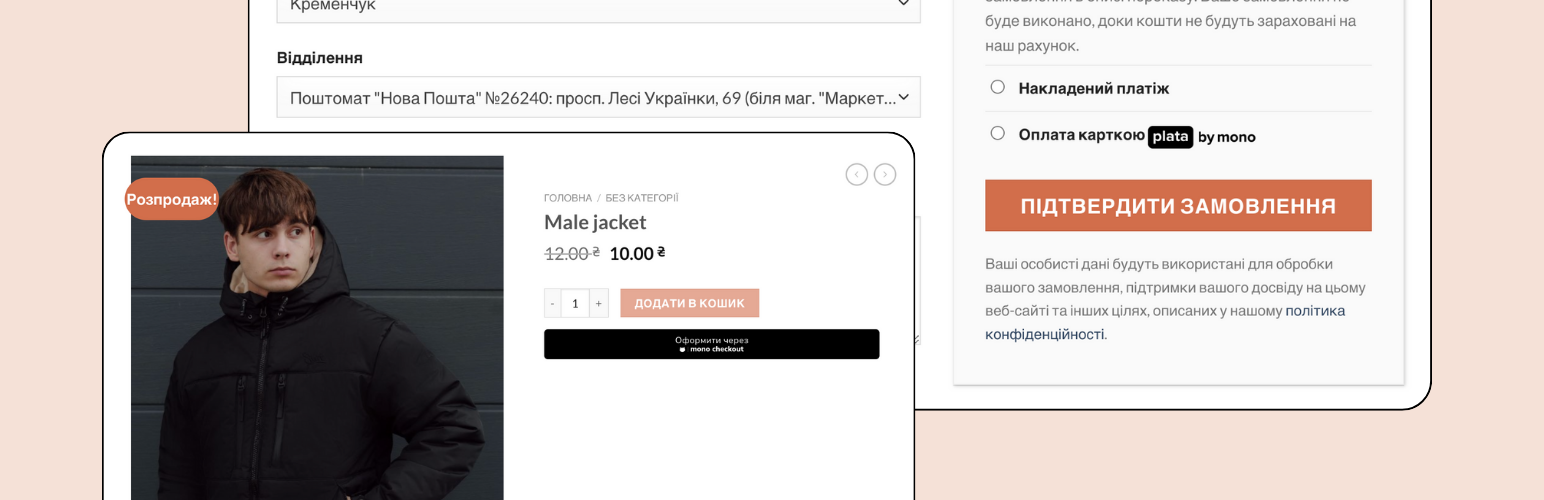Click the Розпродаж! sale badge

pyautogui.click(x=172, y=199)
